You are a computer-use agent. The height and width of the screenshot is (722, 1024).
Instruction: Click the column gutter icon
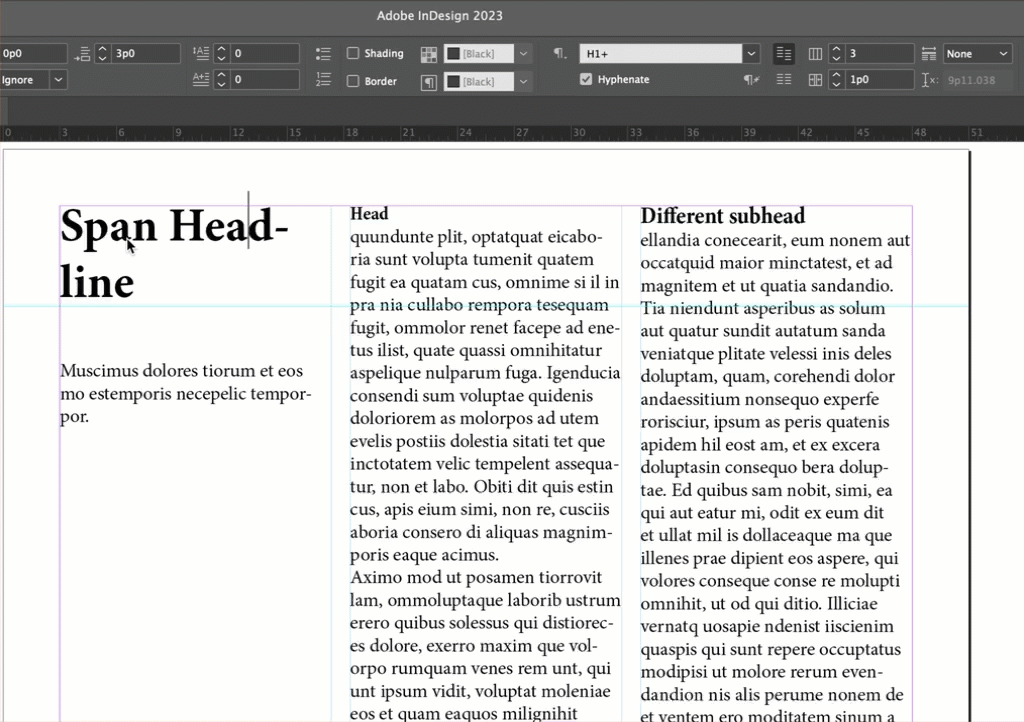pyautogui.click(x=815, y=80)
